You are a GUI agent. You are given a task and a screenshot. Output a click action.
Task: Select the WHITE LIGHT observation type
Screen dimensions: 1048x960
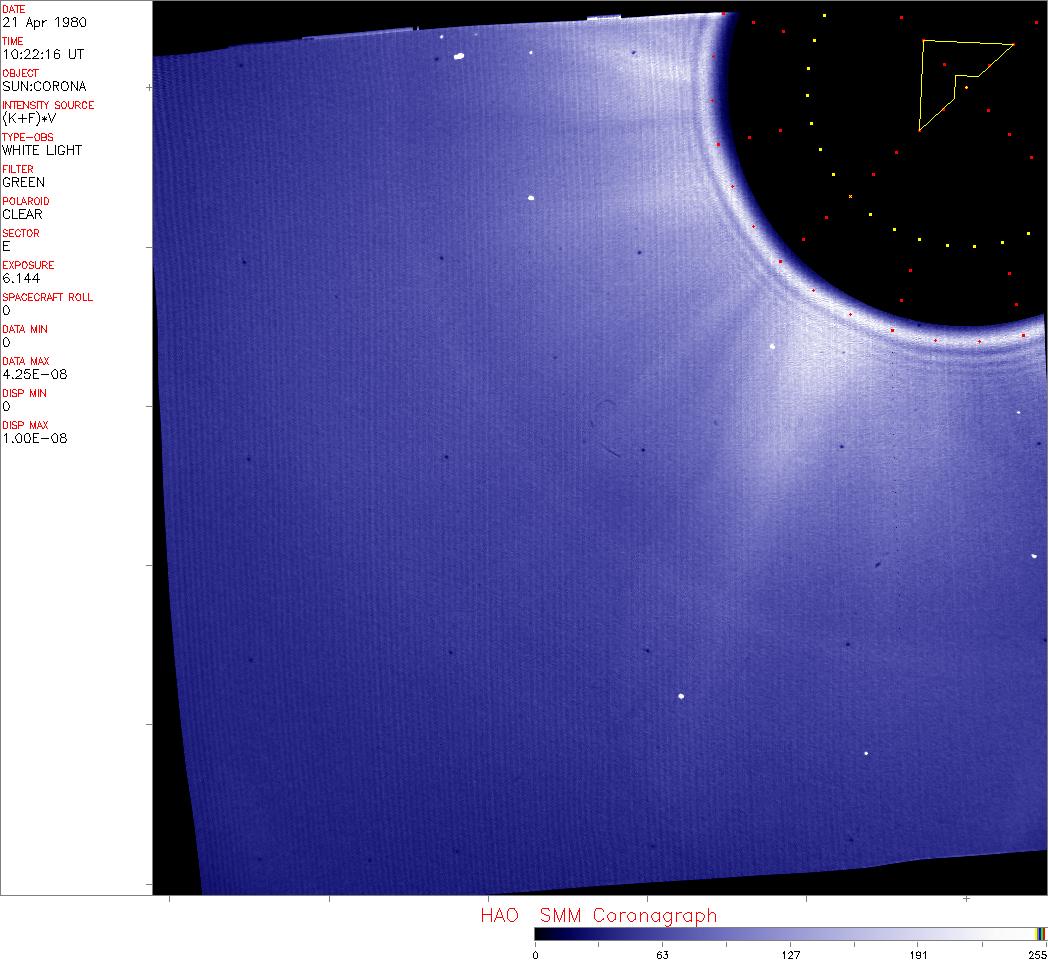click(x=42, y=150)
